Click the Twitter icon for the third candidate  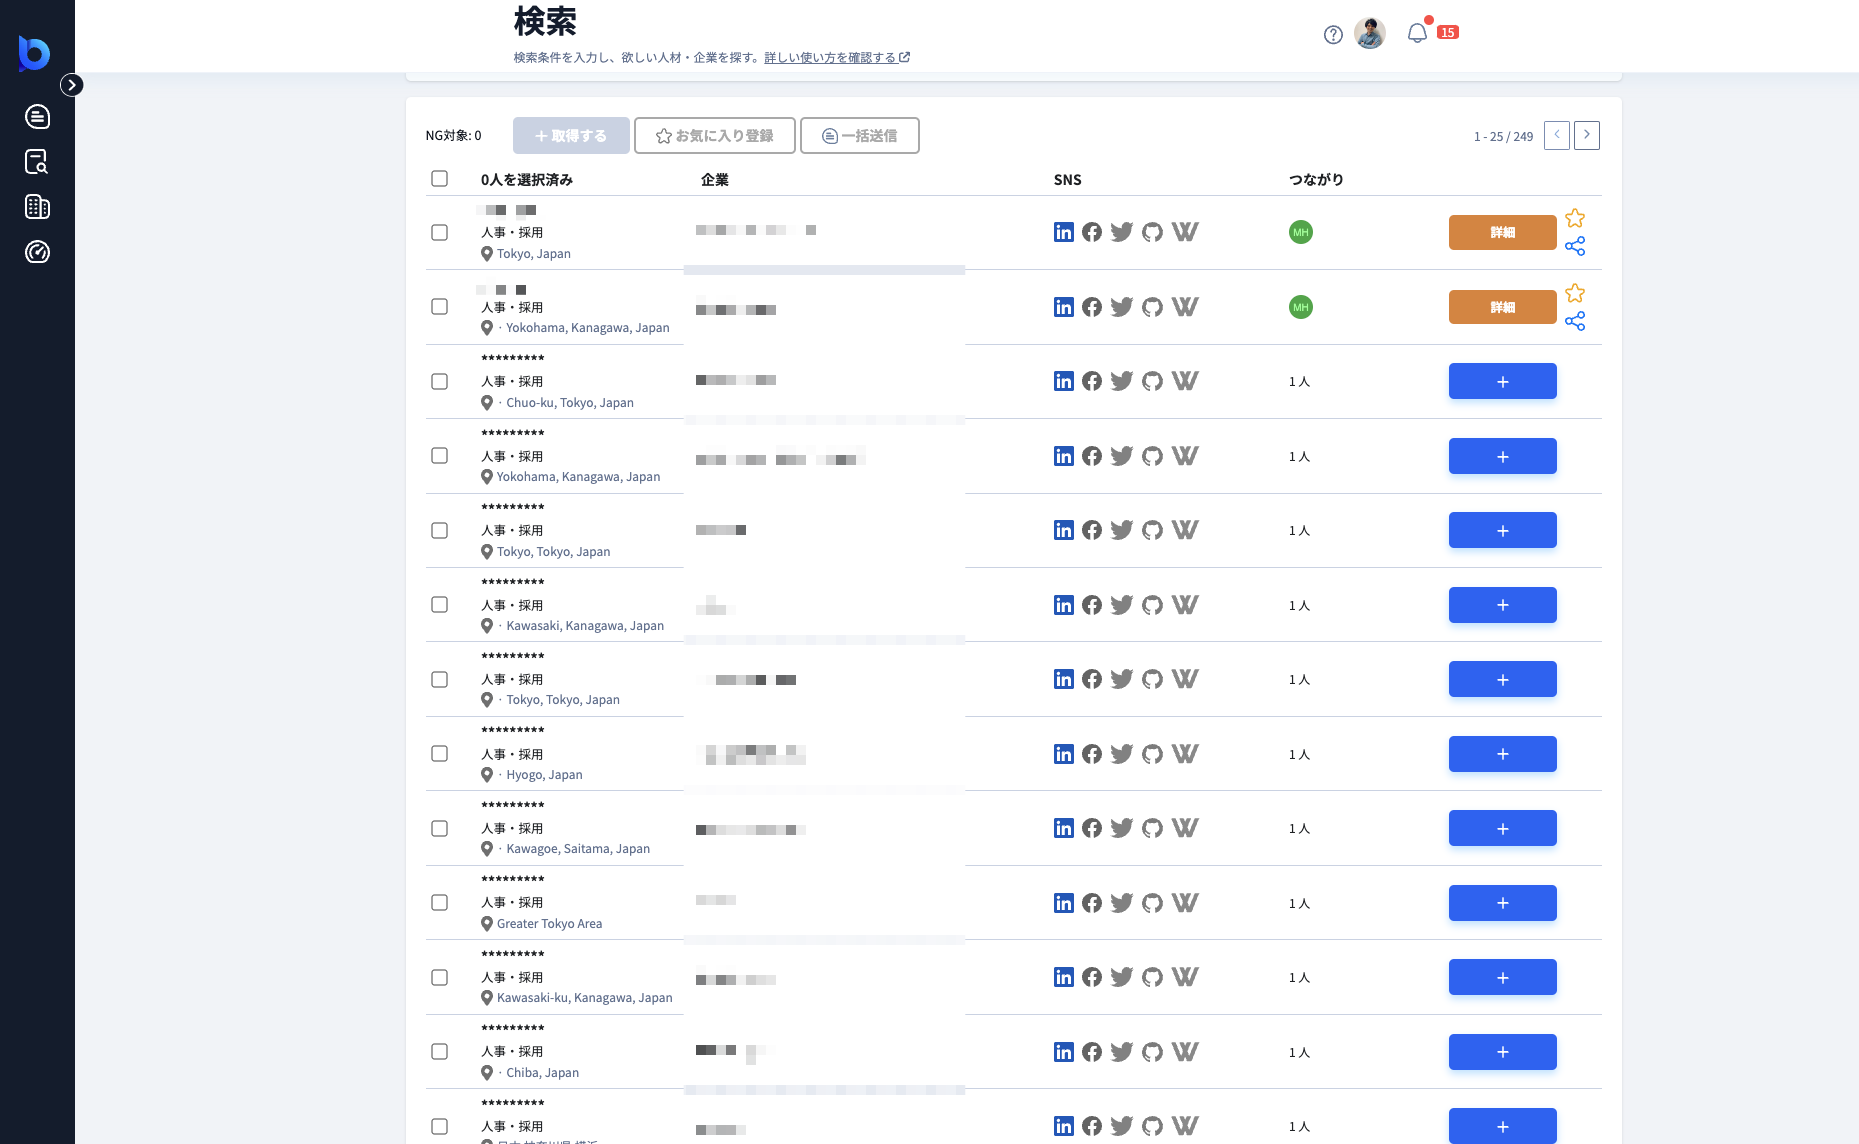click(x=1121, y=381)
